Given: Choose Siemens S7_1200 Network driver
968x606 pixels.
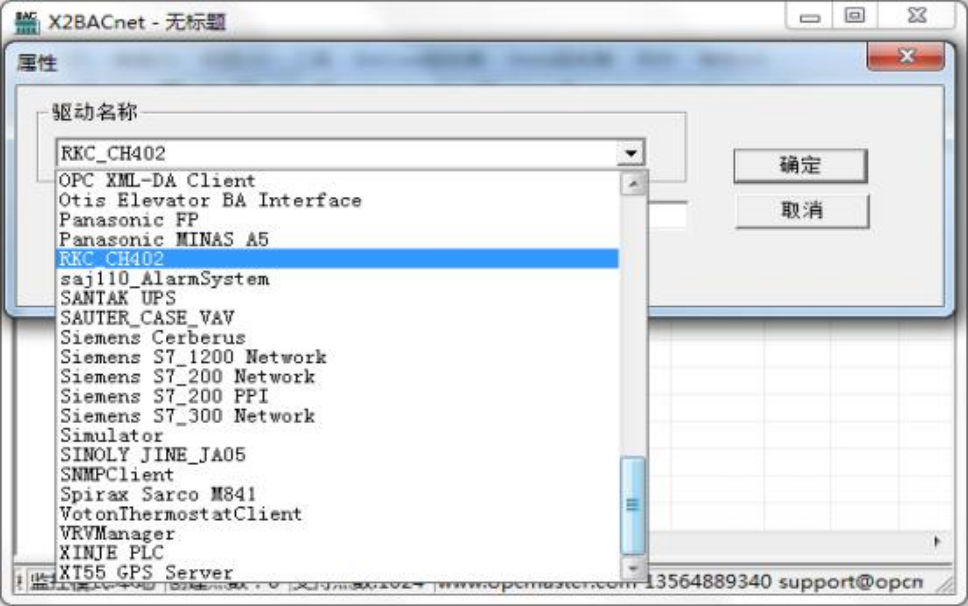Looking at the screenshot, I should click(x=338, y=357).
